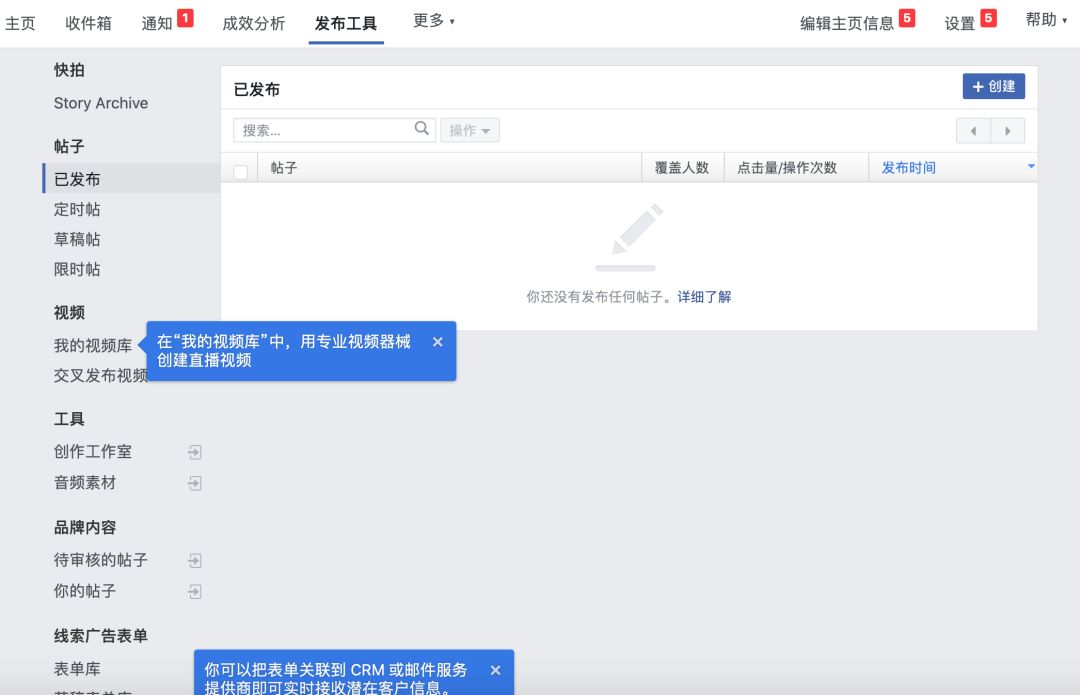1080x695 pixels.
Task: Open the 操作 dropdown
Action: [470, 130]
